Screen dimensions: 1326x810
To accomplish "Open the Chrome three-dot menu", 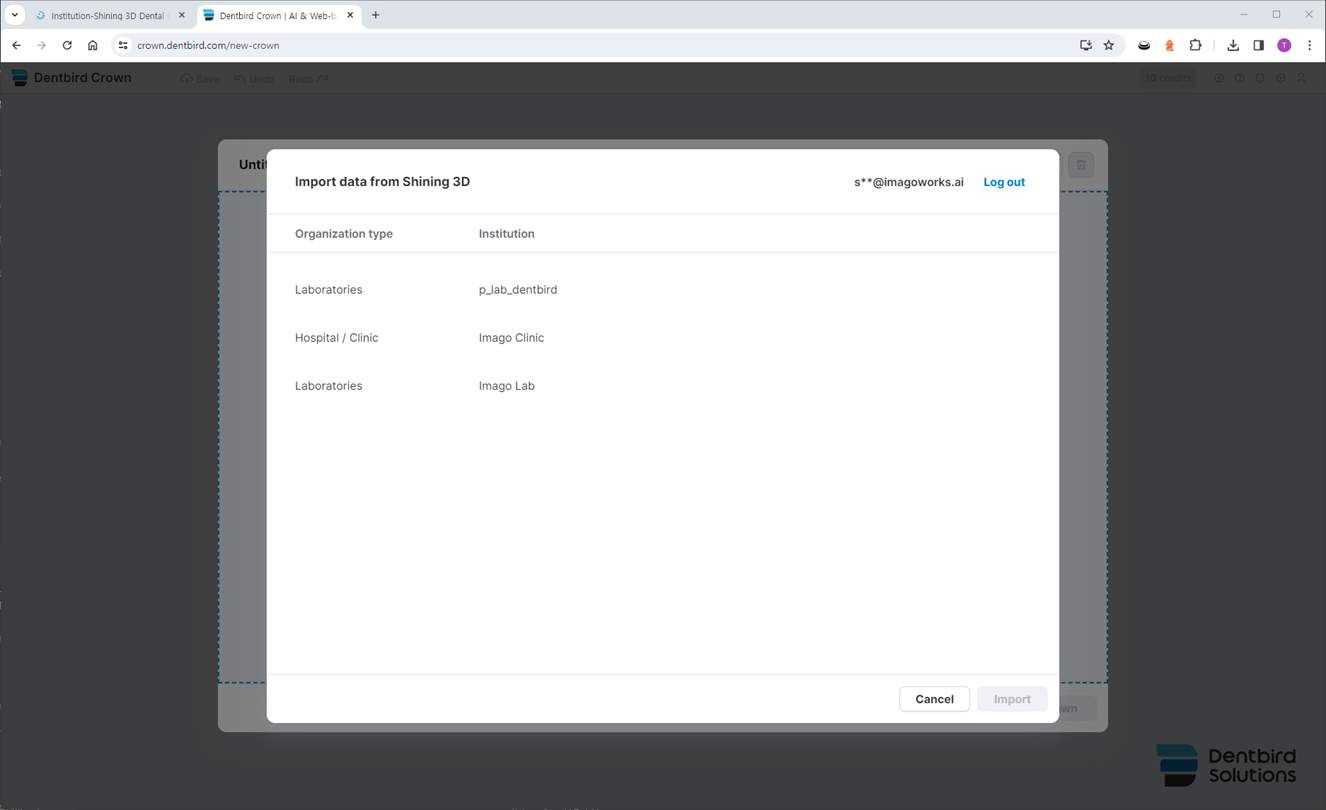I will [1309, 45].
